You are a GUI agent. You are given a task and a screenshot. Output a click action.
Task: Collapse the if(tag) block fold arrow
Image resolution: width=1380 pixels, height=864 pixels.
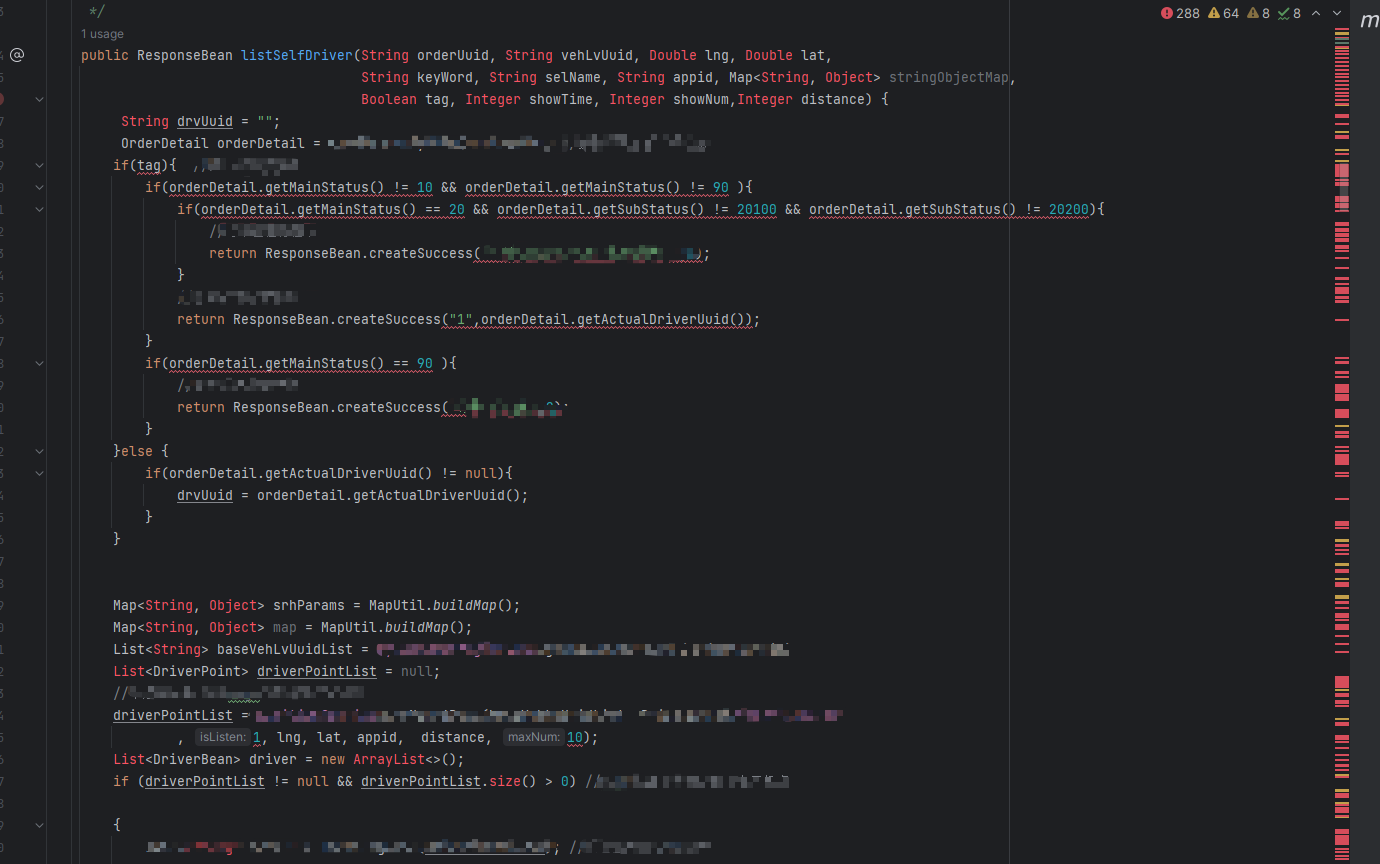pyautogui.click(x=39, y=165)
